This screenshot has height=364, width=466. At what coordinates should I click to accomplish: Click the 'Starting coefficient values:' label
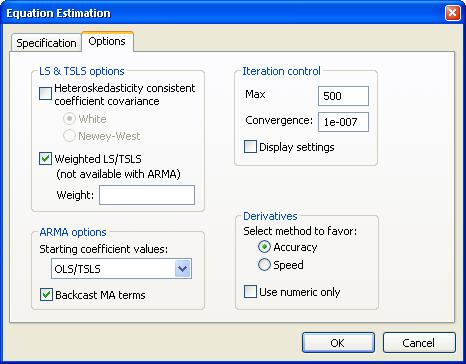(x=104, y=249)
